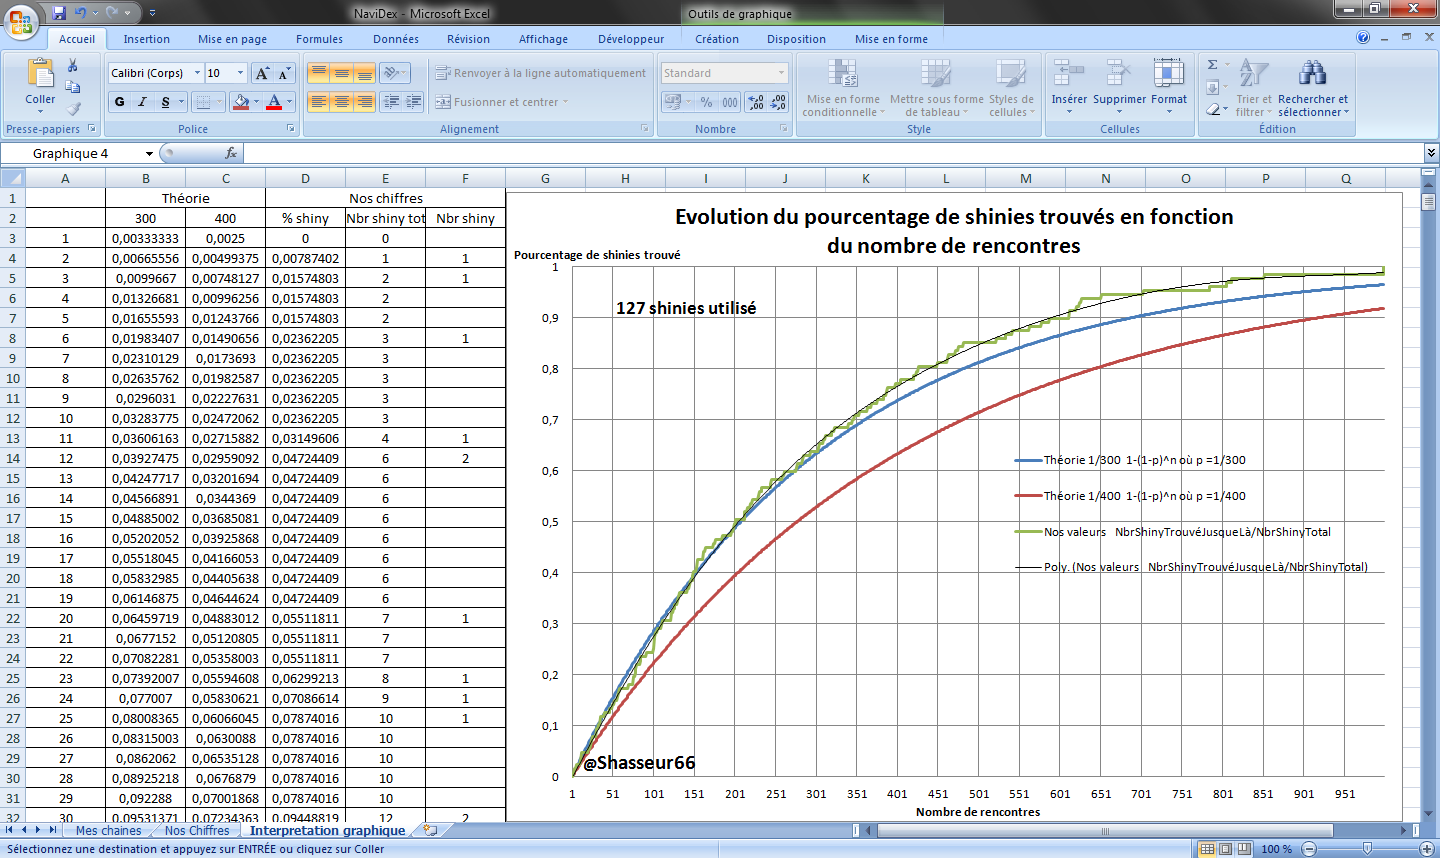Viewport: 1440px width, 858px height.
Task: Open the Mise en page tab
Action: (x=232, y=39)
